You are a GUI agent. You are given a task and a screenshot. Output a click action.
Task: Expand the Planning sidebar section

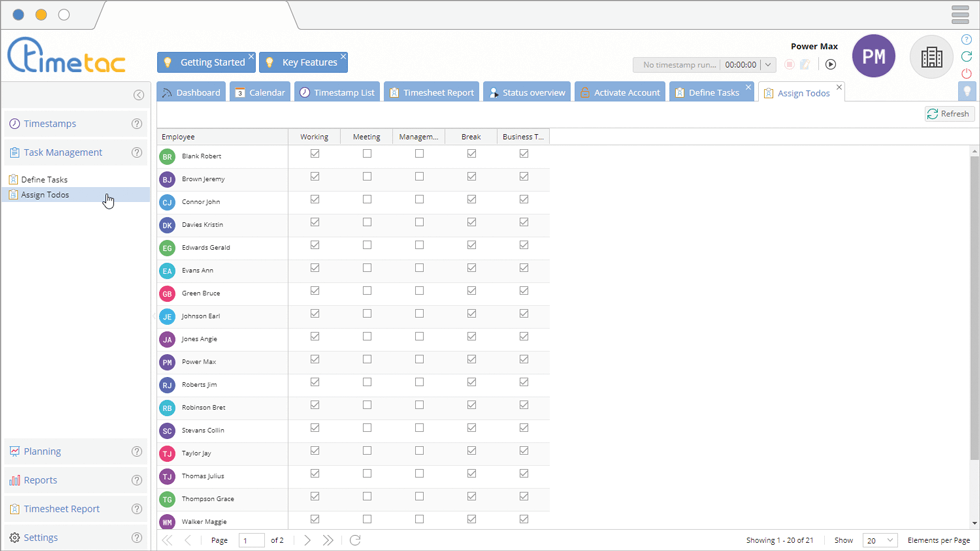tap(75, 452)
